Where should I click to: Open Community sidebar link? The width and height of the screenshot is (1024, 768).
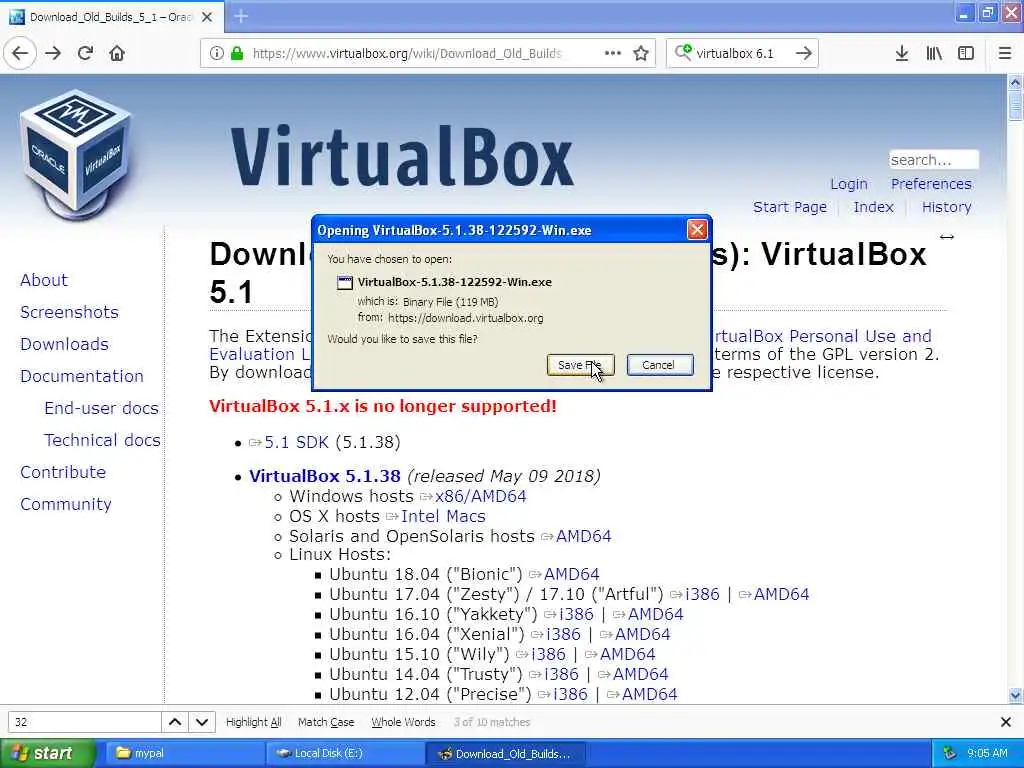click(x=66, y=504)
